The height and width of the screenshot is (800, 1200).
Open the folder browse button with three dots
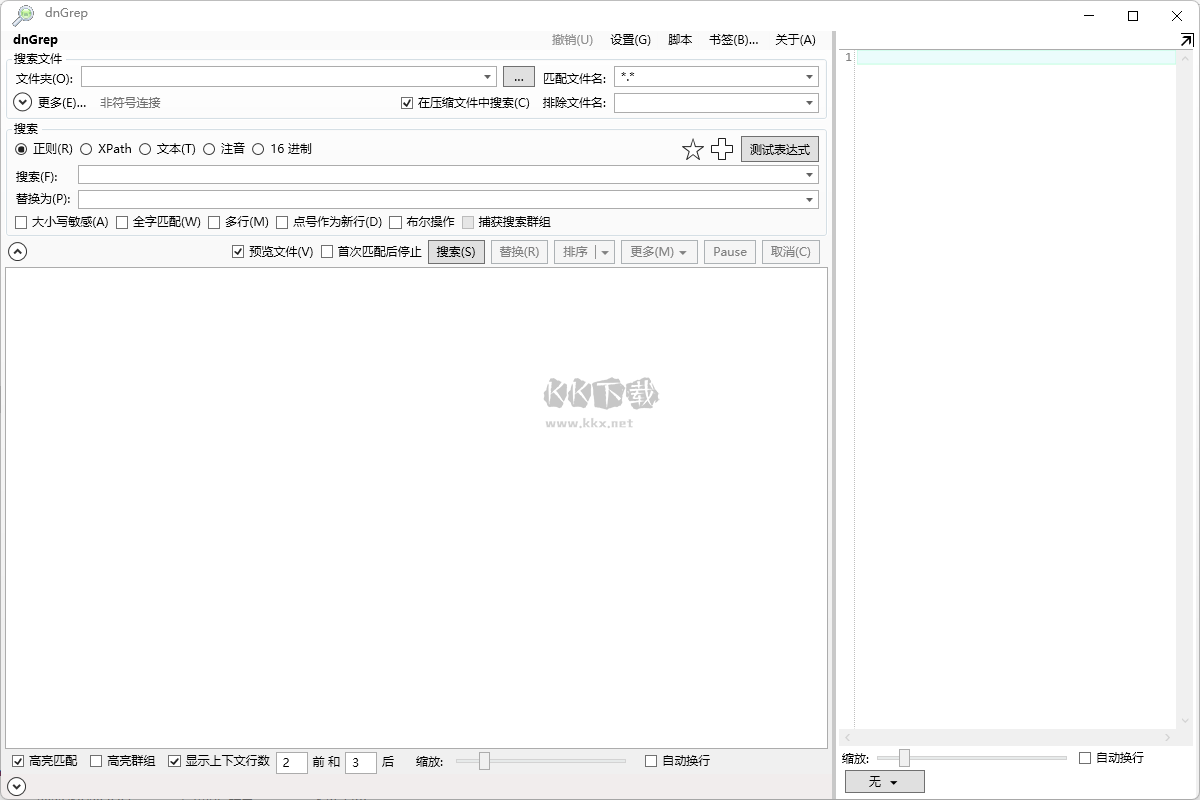click(518, 76)
